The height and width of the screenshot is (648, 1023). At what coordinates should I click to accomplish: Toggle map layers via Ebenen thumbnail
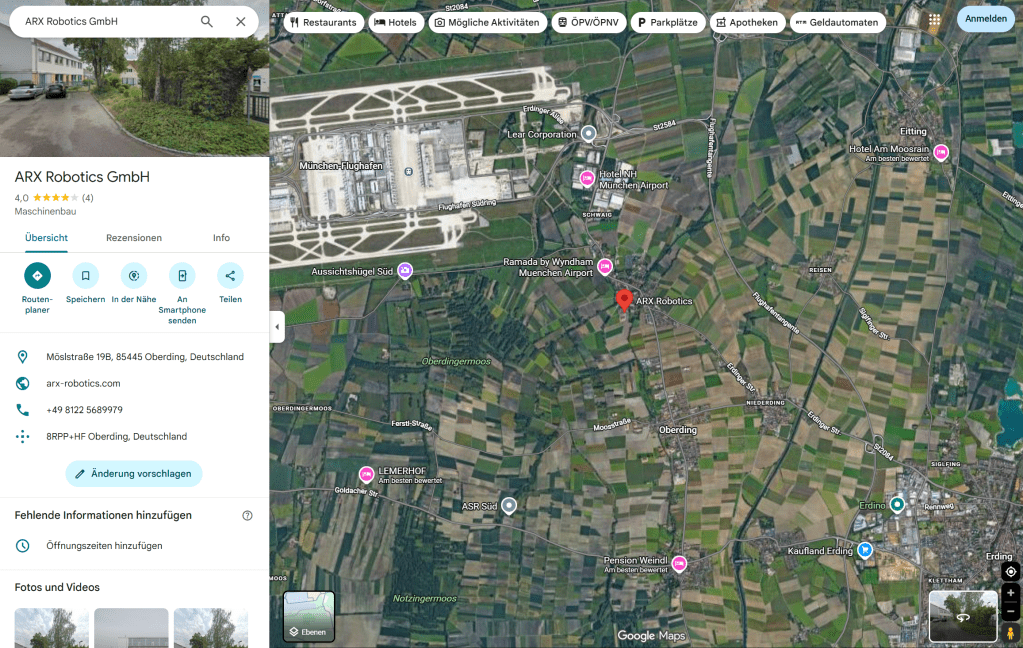(x=309, y=616)
